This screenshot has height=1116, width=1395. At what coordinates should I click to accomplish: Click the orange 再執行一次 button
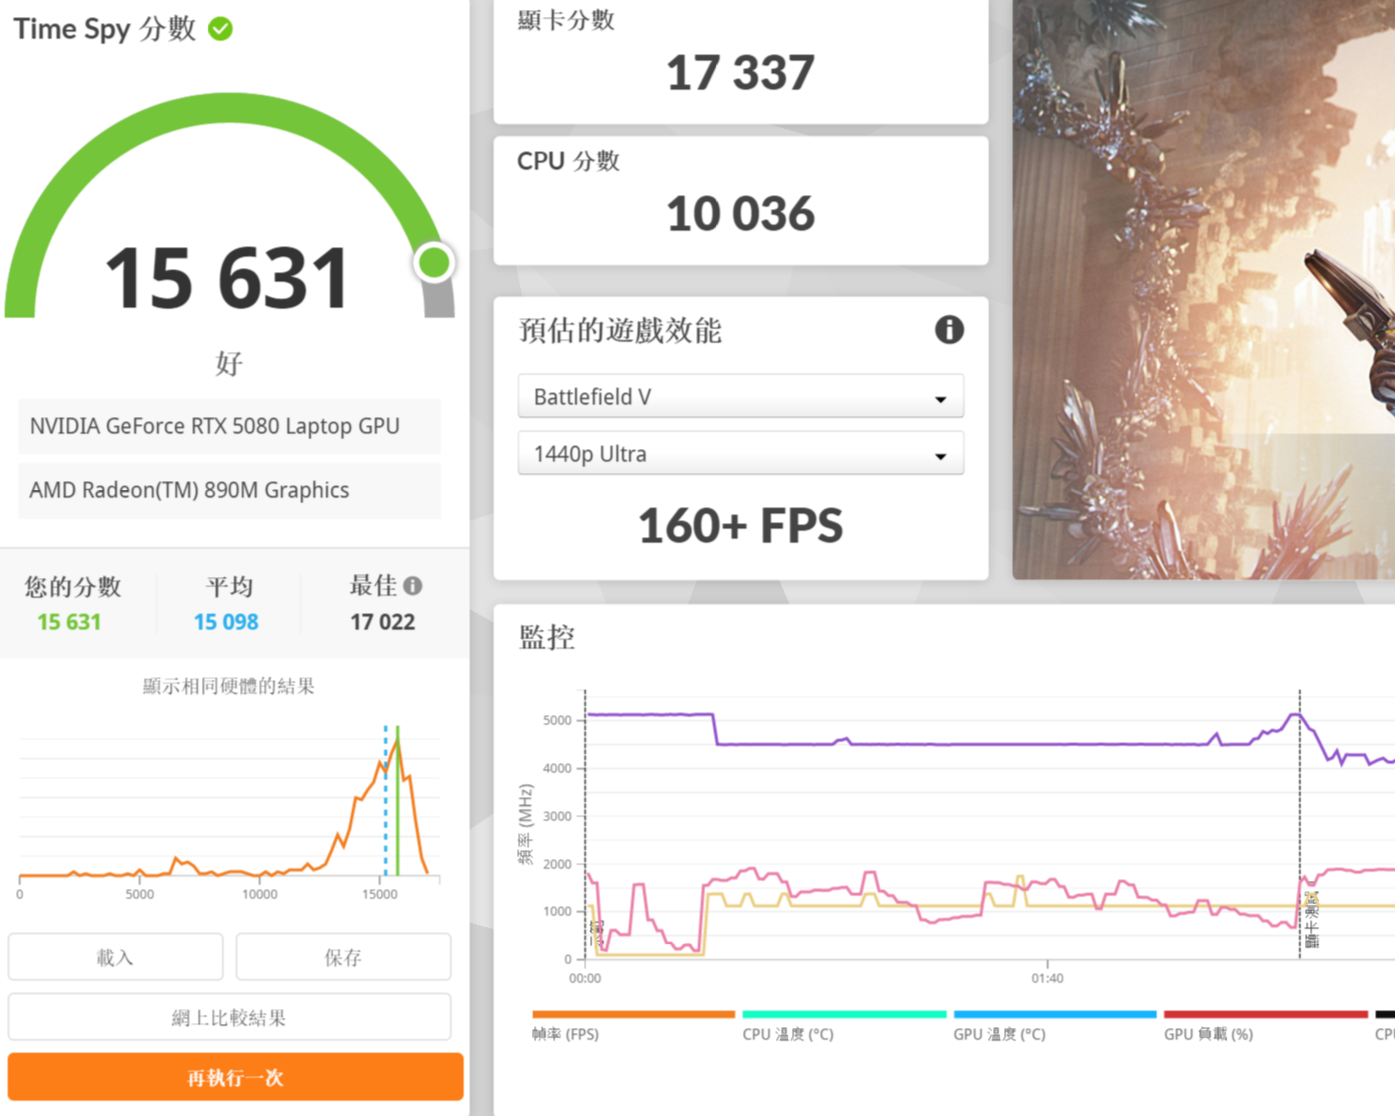[235, 1077]
